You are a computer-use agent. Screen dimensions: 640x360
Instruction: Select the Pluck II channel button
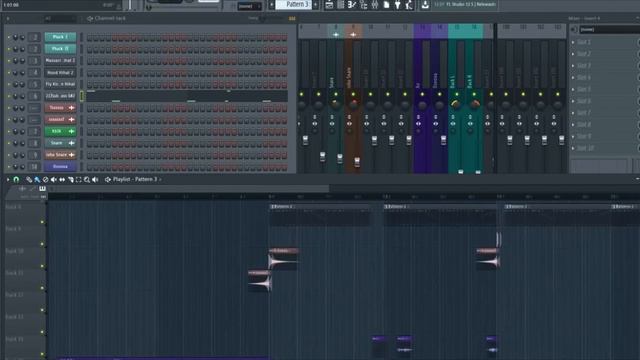pyautogui.click(x=60, y=49)
